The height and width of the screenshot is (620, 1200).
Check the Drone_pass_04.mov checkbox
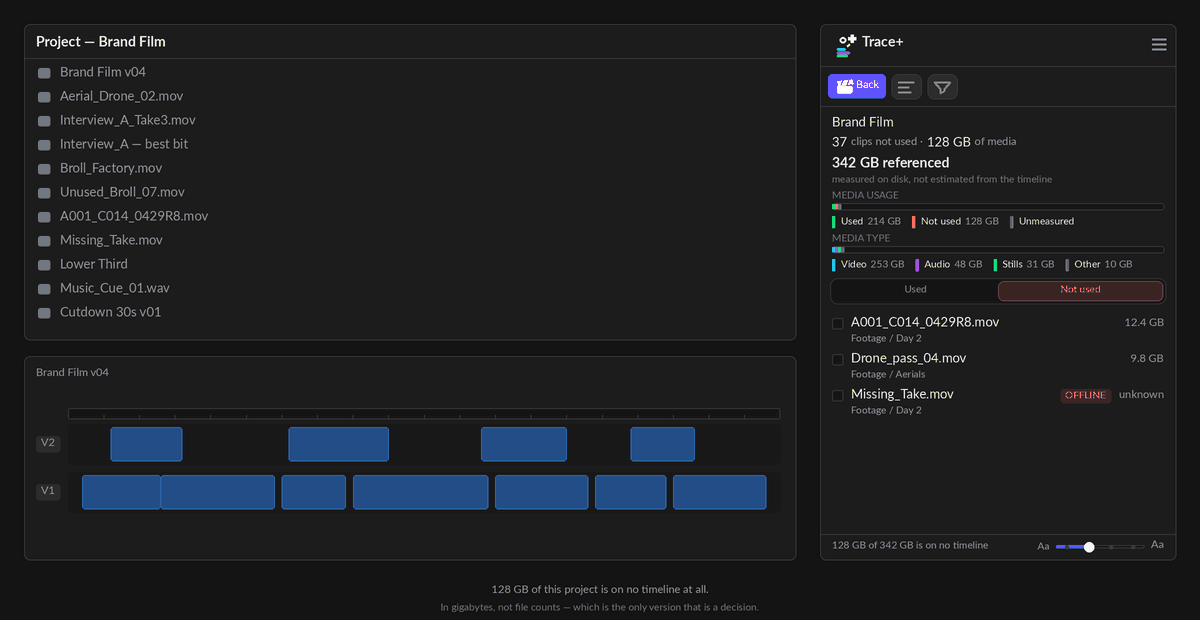coord(838,359)
